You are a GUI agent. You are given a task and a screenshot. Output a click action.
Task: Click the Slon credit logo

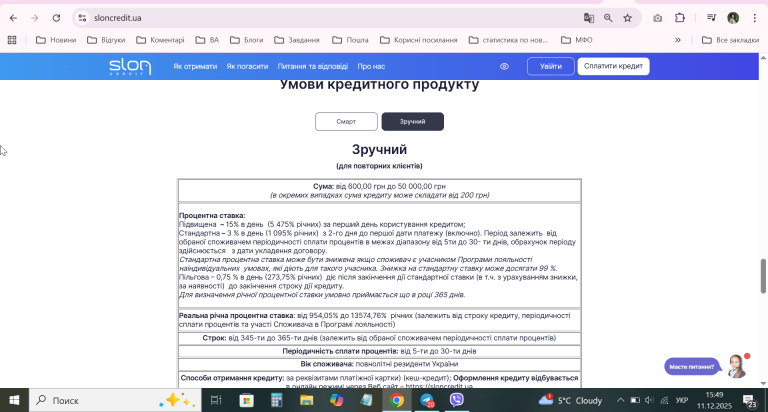130,66
